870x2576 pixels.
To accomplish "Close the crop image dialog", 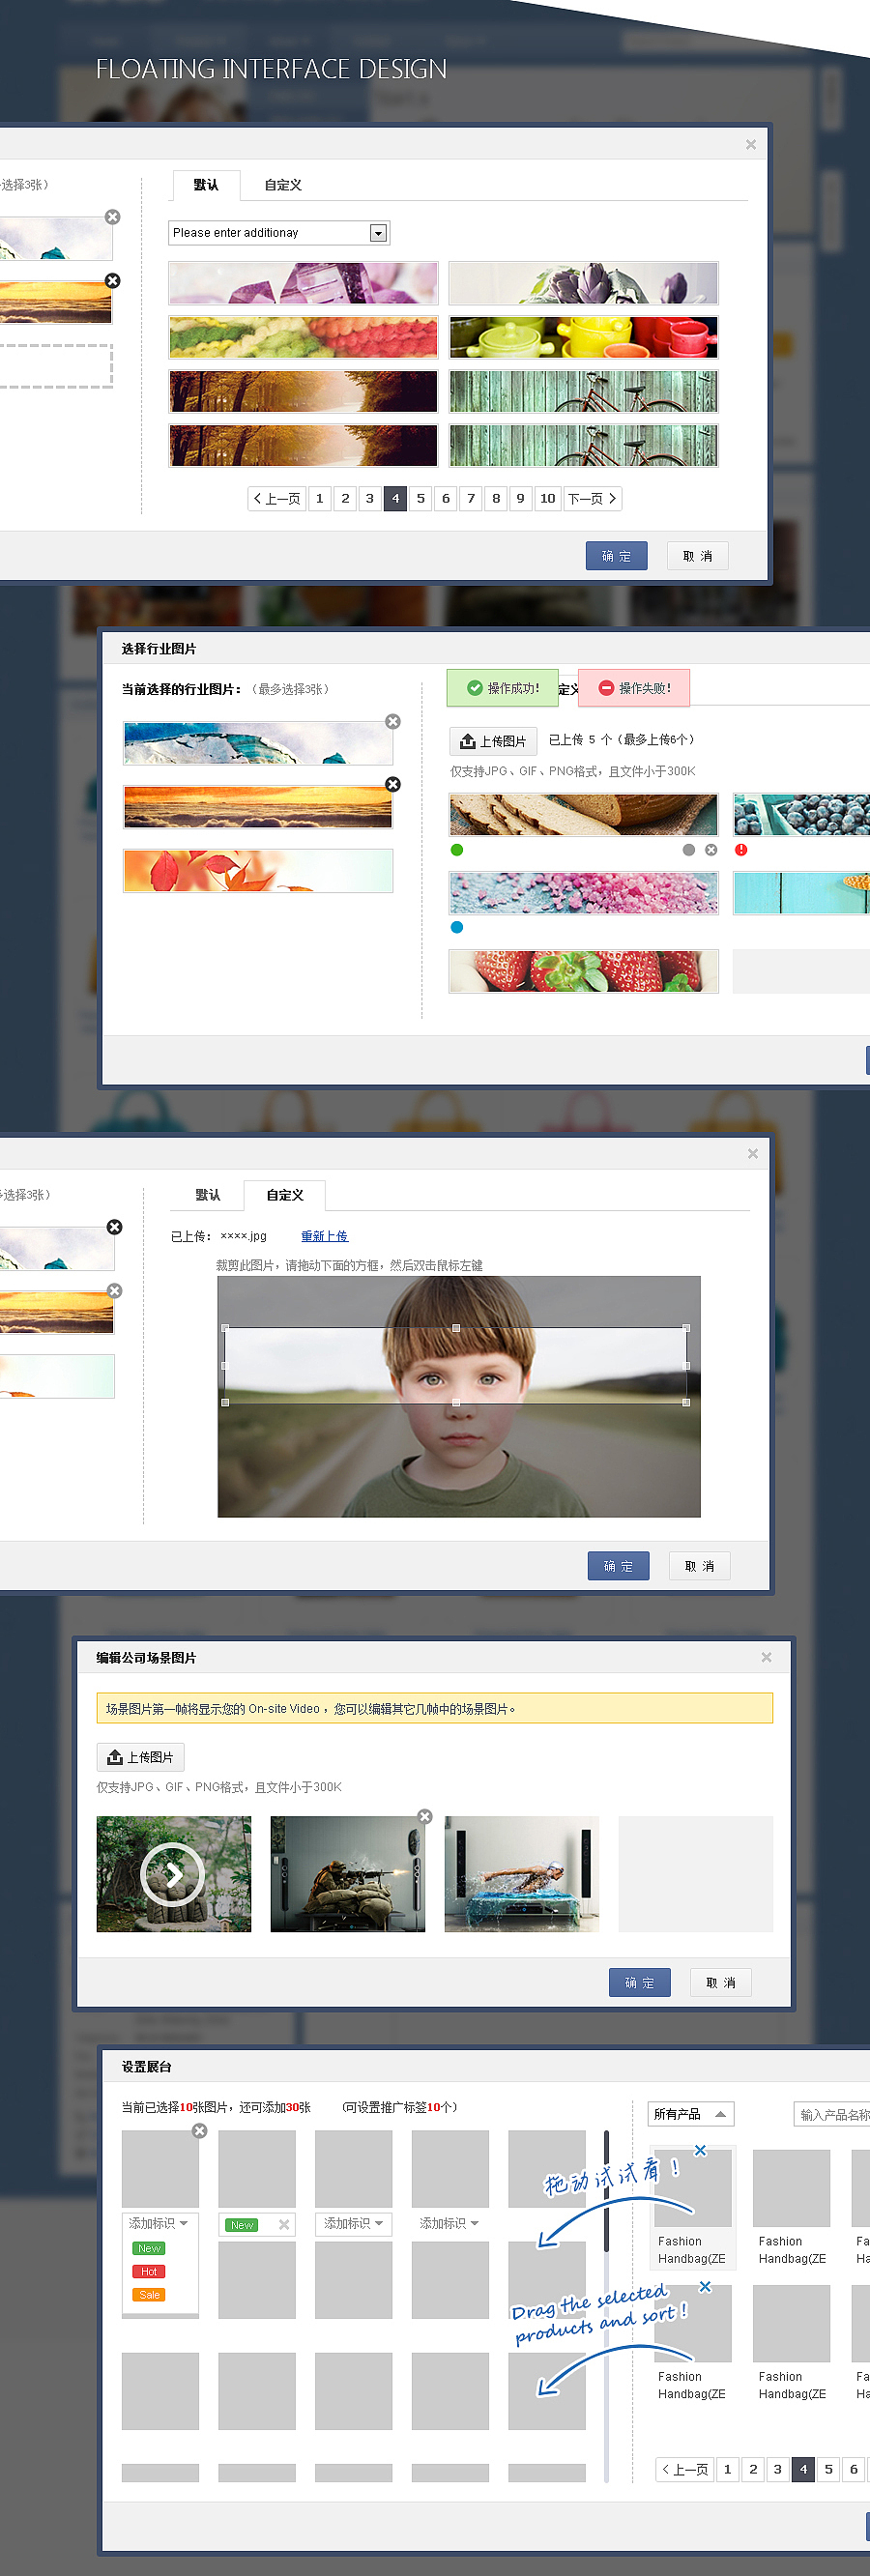I will (753, 1153).
